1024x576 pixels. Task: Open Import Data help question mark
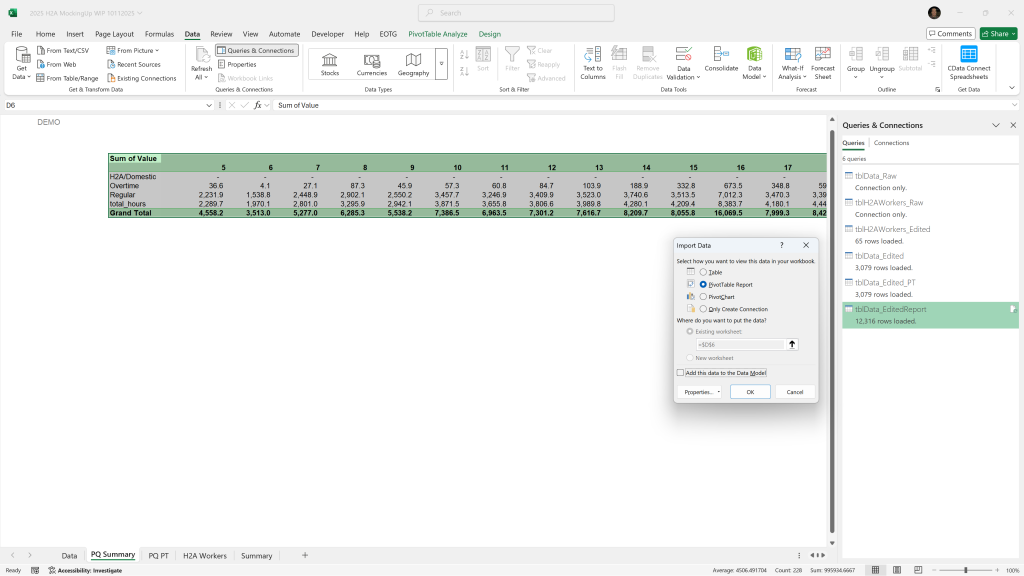pyautogui.click(x=782, y=246)
